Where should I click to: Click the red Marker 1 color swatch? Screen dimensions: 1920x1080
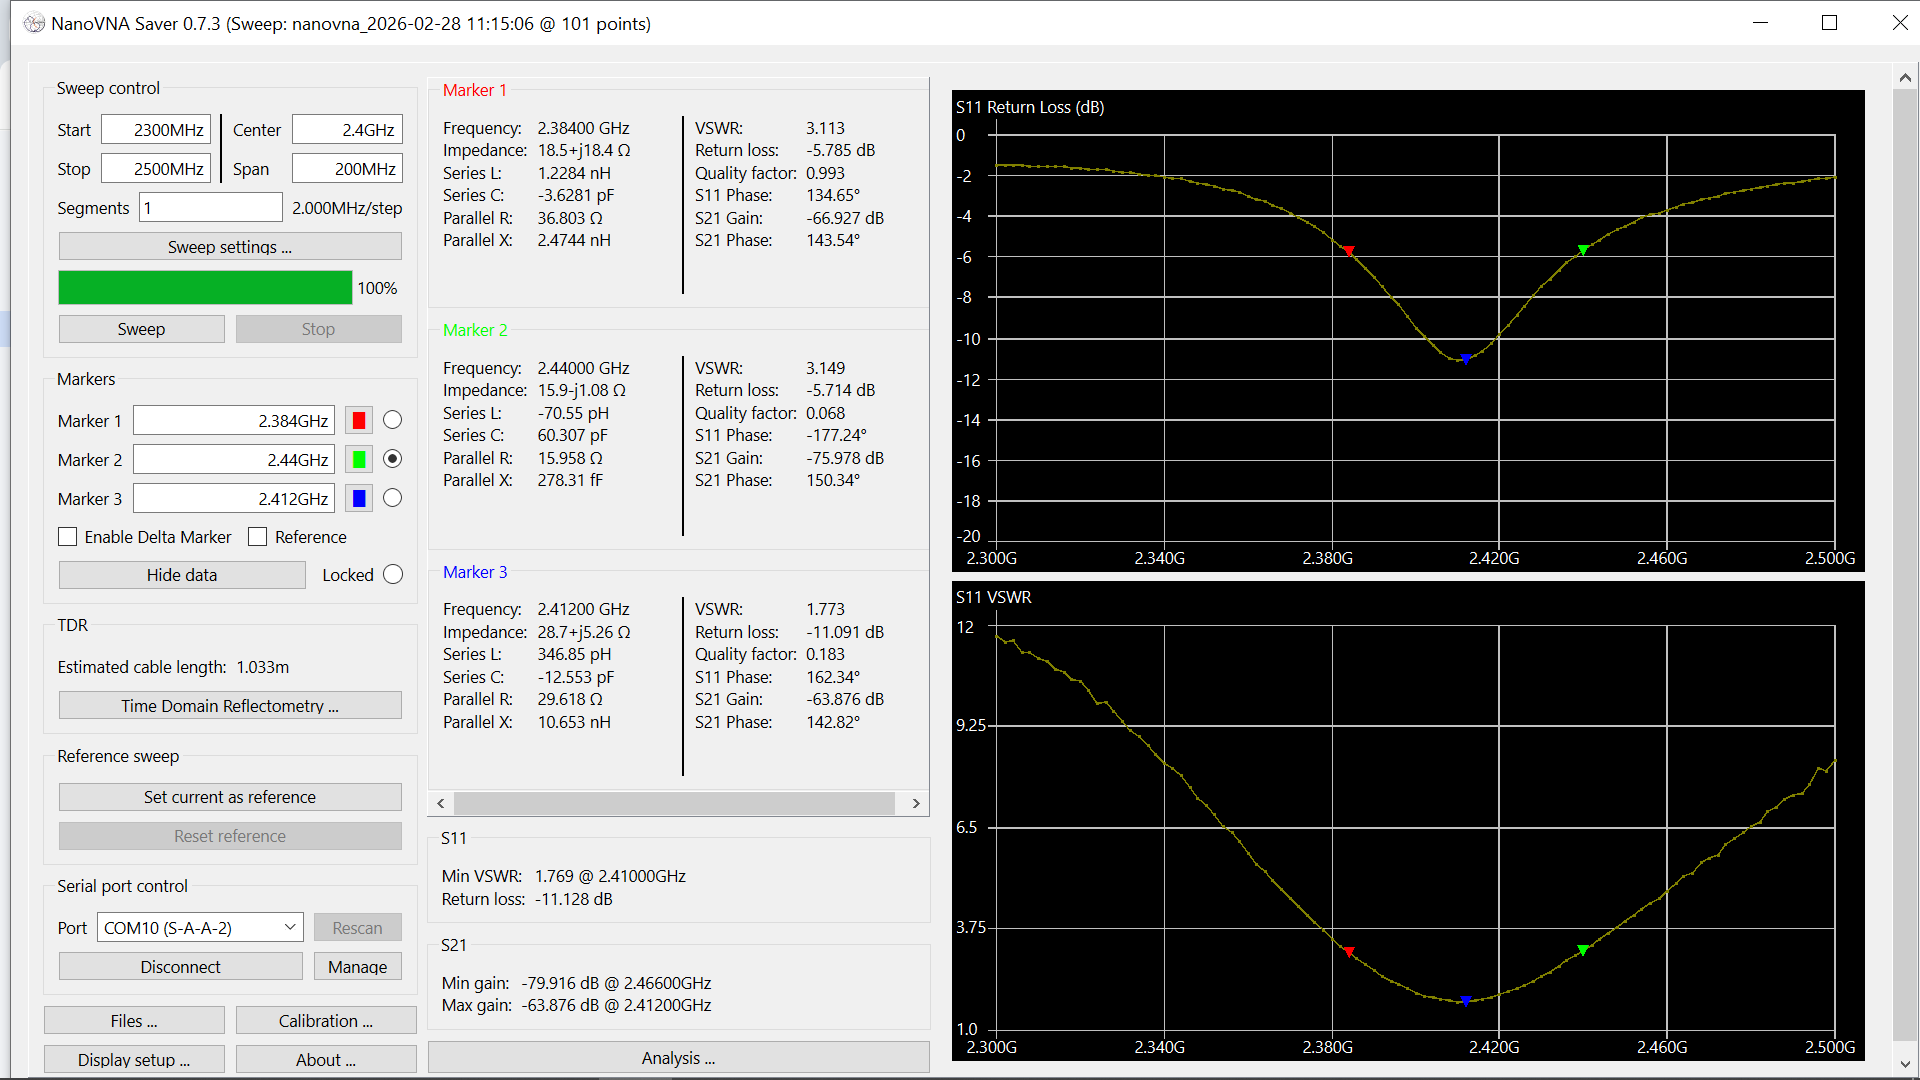[x=359, y=421]
